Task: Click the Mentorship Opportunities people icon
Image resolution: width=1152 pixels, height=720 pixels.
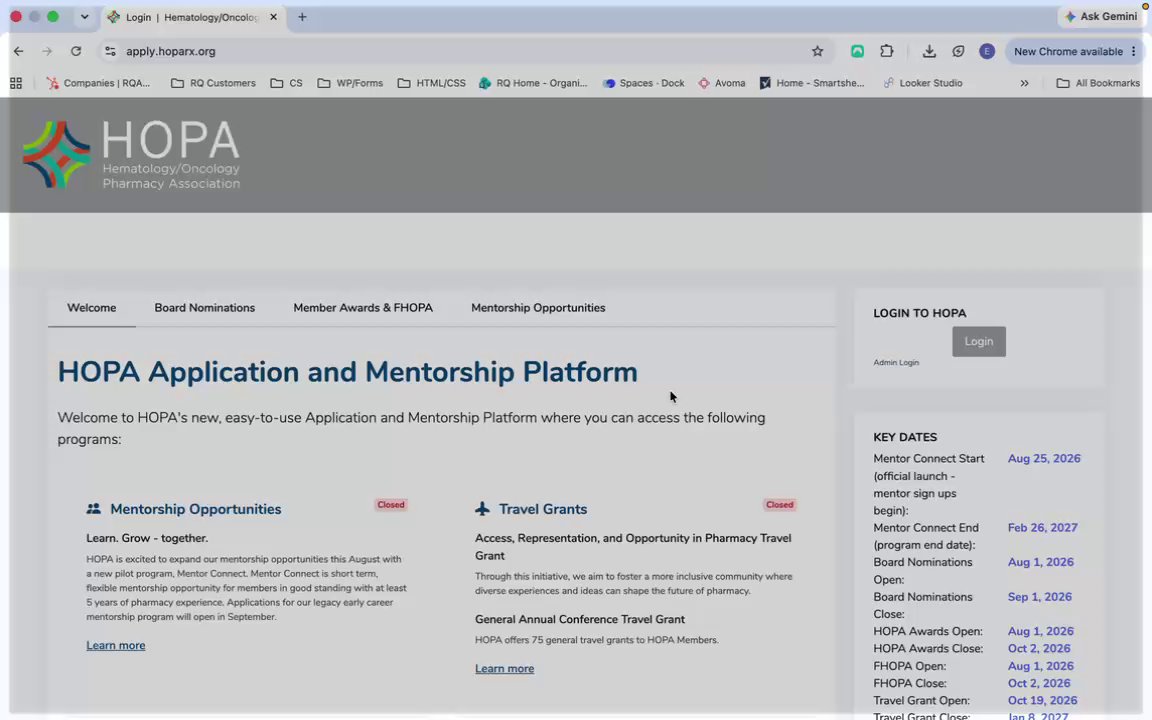Action: pos(93,508)
